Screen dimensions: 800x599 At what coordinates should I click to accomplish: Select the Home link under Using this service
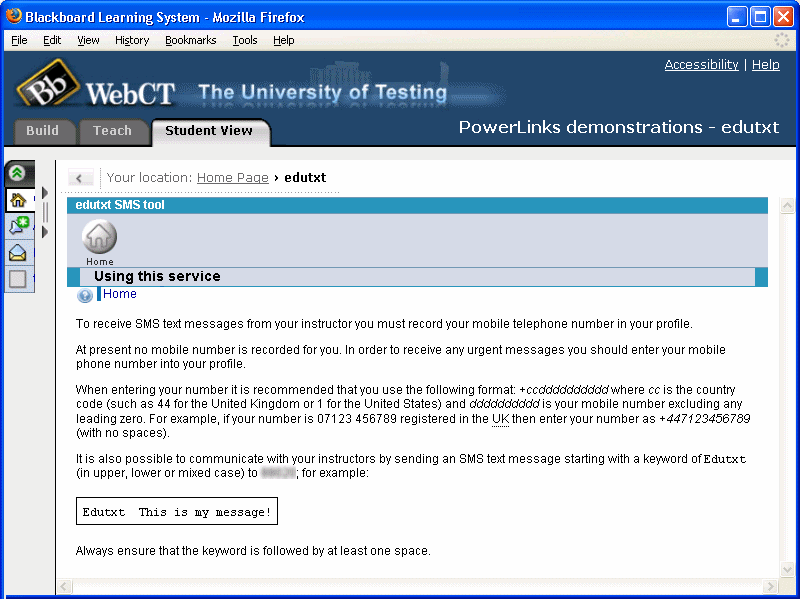pos(119,293)
